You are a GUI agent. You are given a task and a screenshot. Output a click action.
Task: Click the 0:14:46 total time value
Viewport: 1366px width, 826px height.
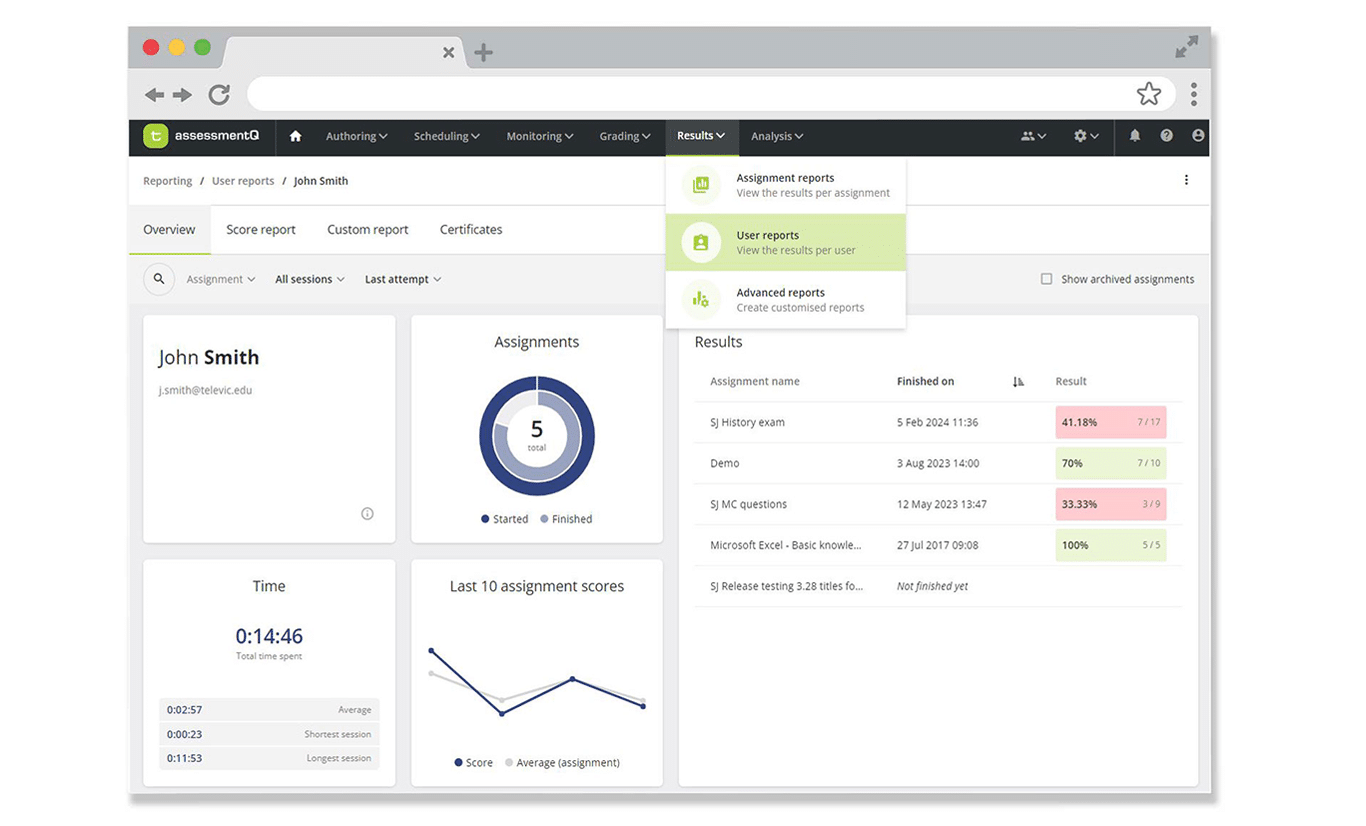coord(269,636)
